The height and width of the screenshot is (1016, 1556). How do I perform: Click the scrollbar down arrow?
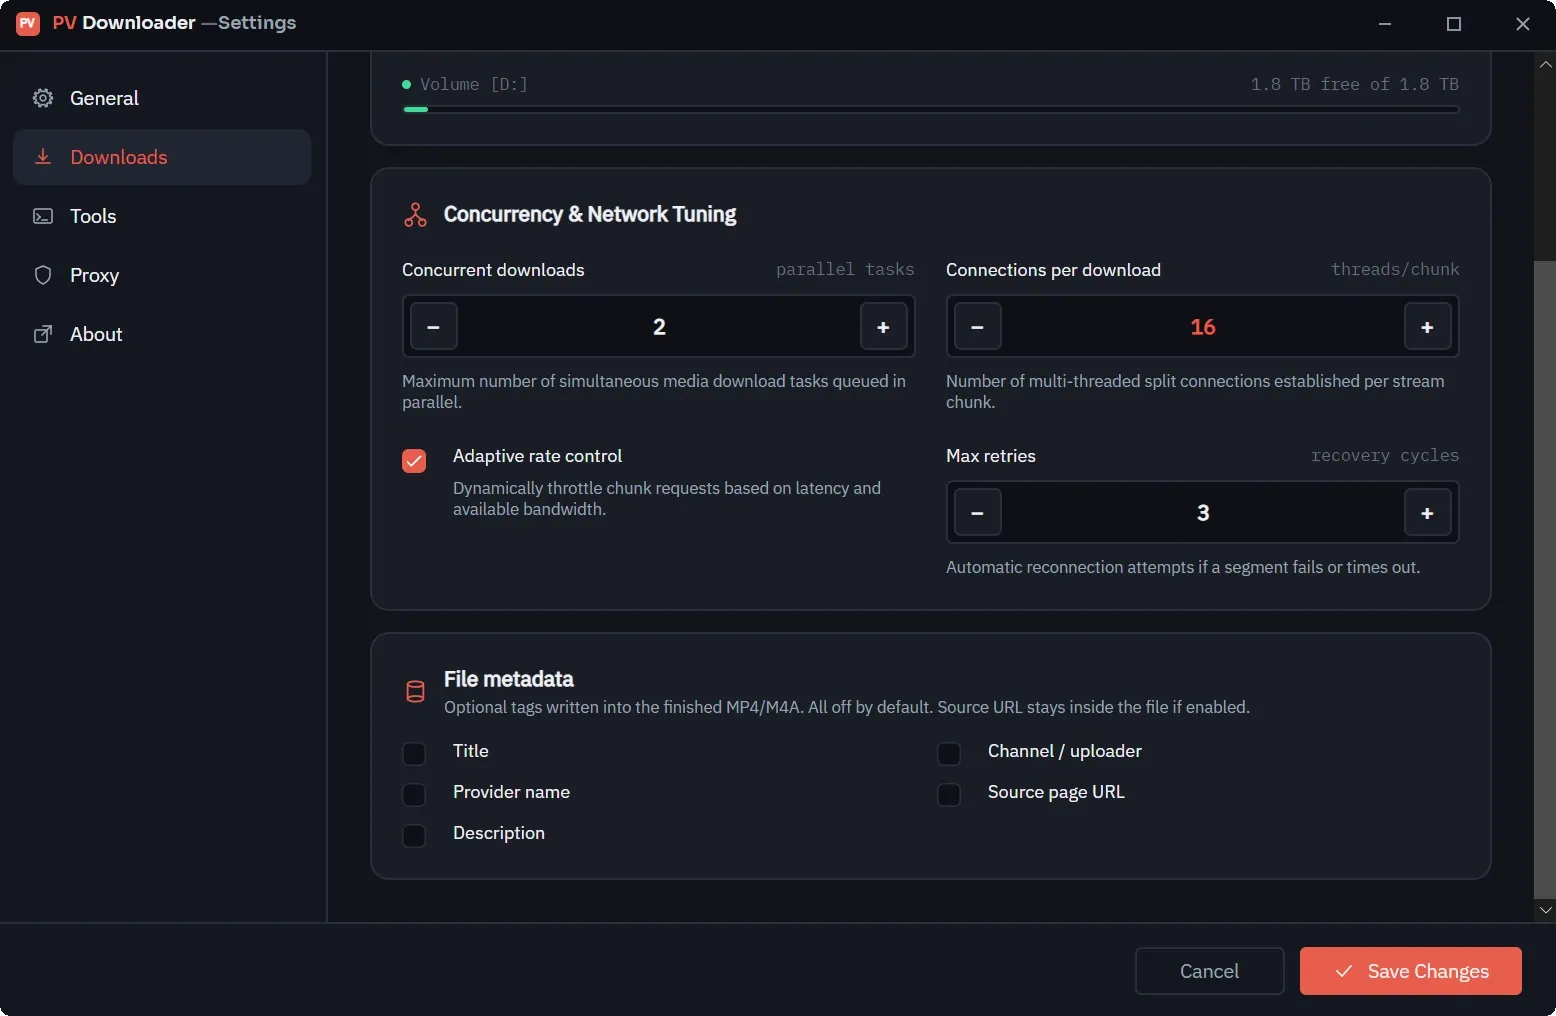coord(1545,910)
